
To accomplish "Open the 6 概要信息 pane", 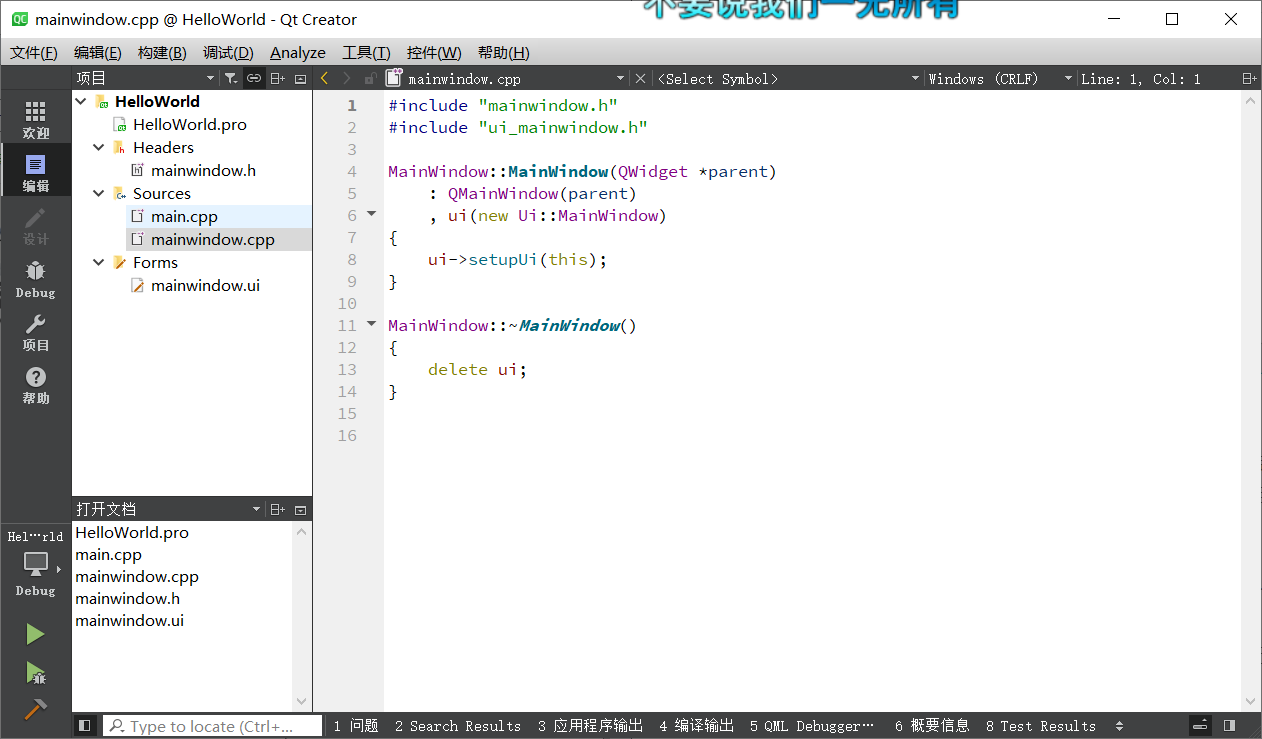I will click(932, 726).
